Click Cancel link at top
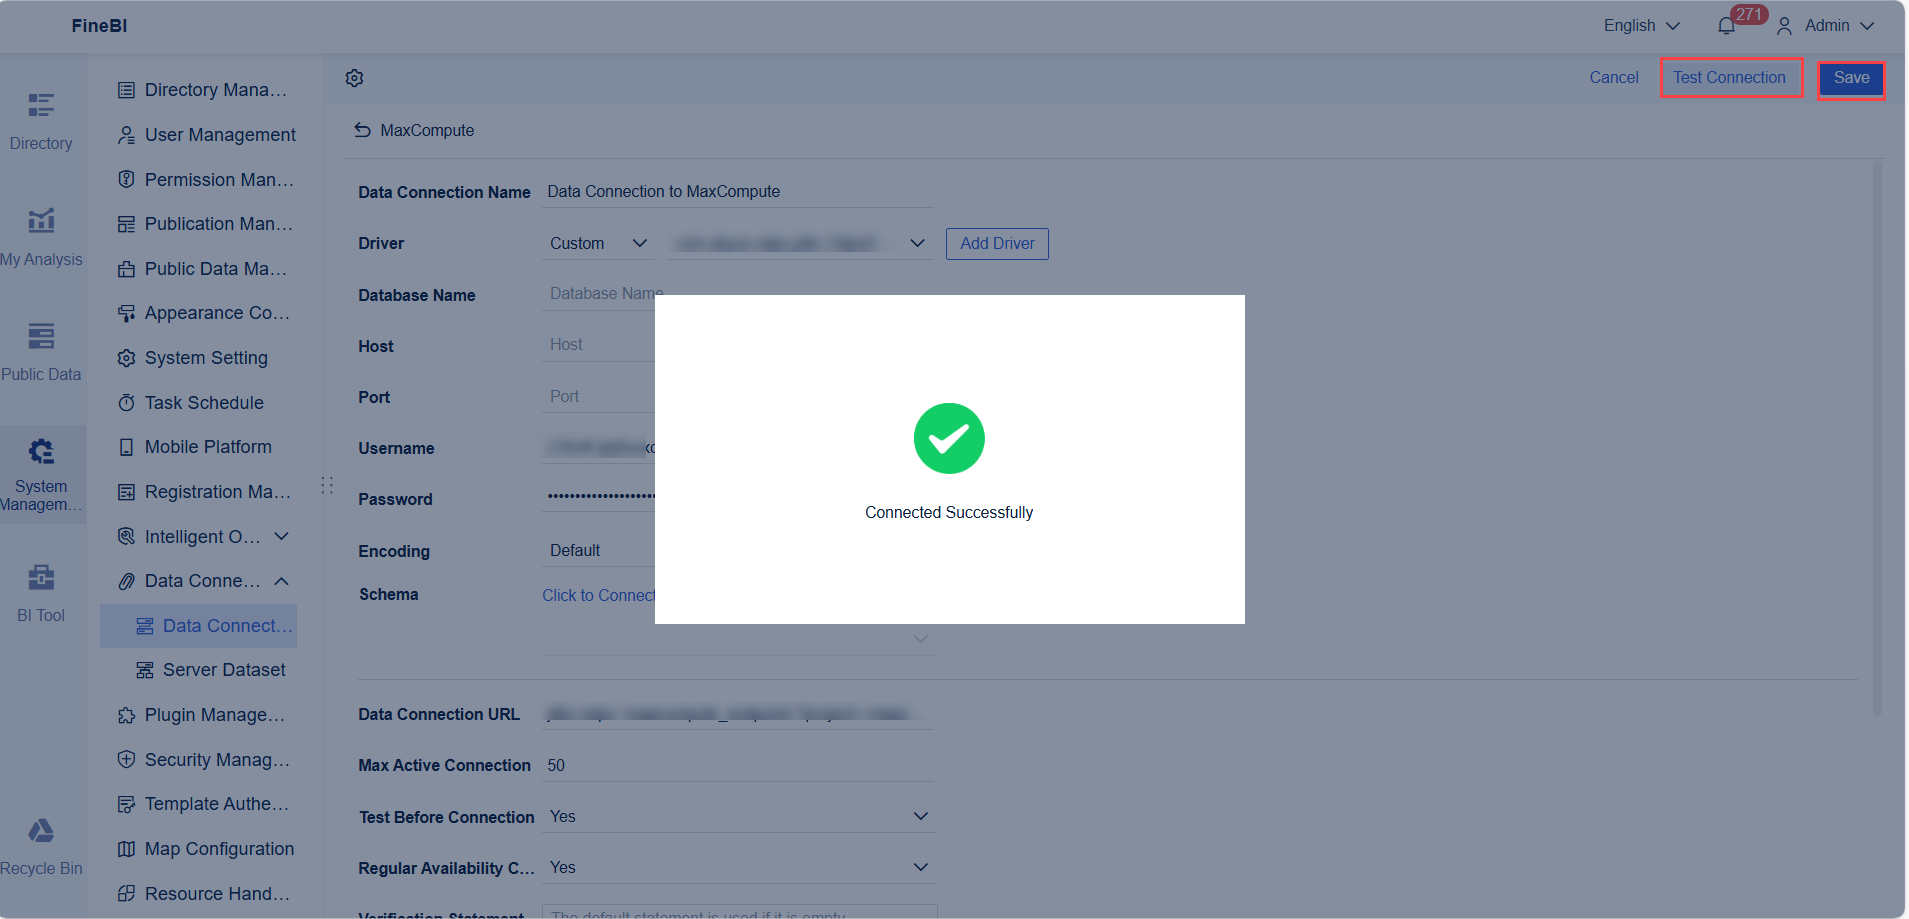Image resolution: width=1909 pixels, height=919 pixels. (1614, 78)
